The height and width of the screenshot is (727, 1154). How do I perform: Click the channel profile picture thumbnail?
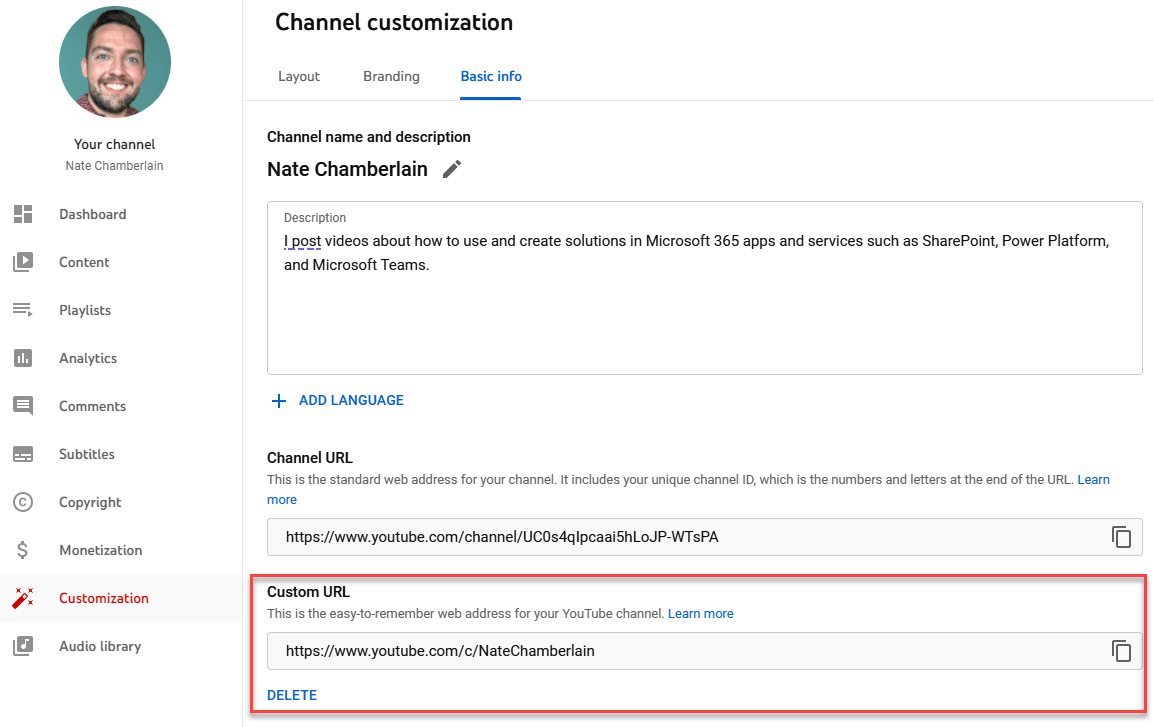[115, 62]
